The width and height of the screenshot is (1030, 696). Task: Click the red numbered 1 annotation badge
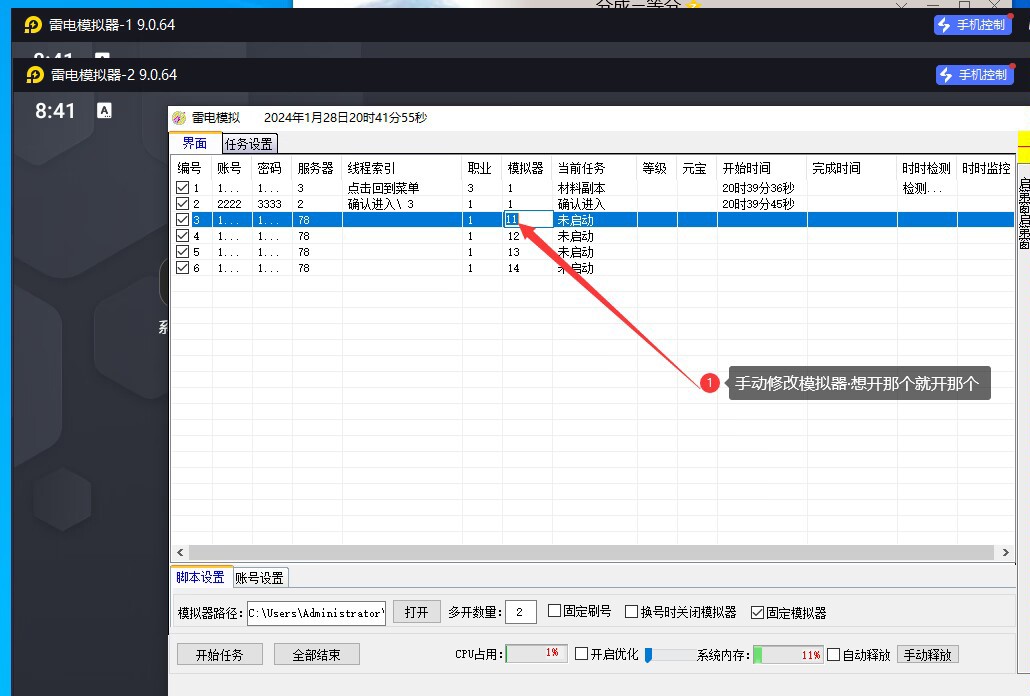710,383
